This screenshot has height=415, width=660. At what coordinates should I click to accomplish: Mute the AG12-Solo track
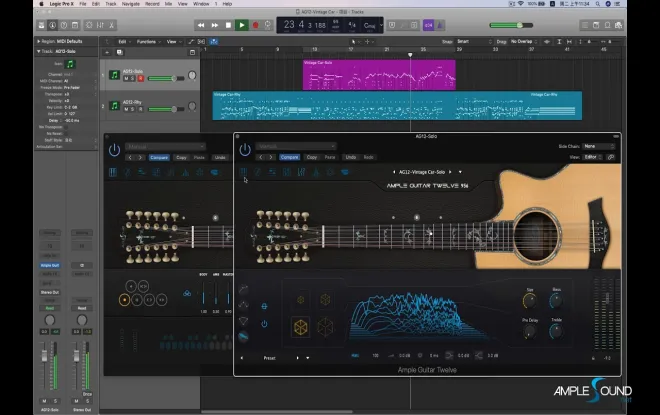tap(126, 79)
